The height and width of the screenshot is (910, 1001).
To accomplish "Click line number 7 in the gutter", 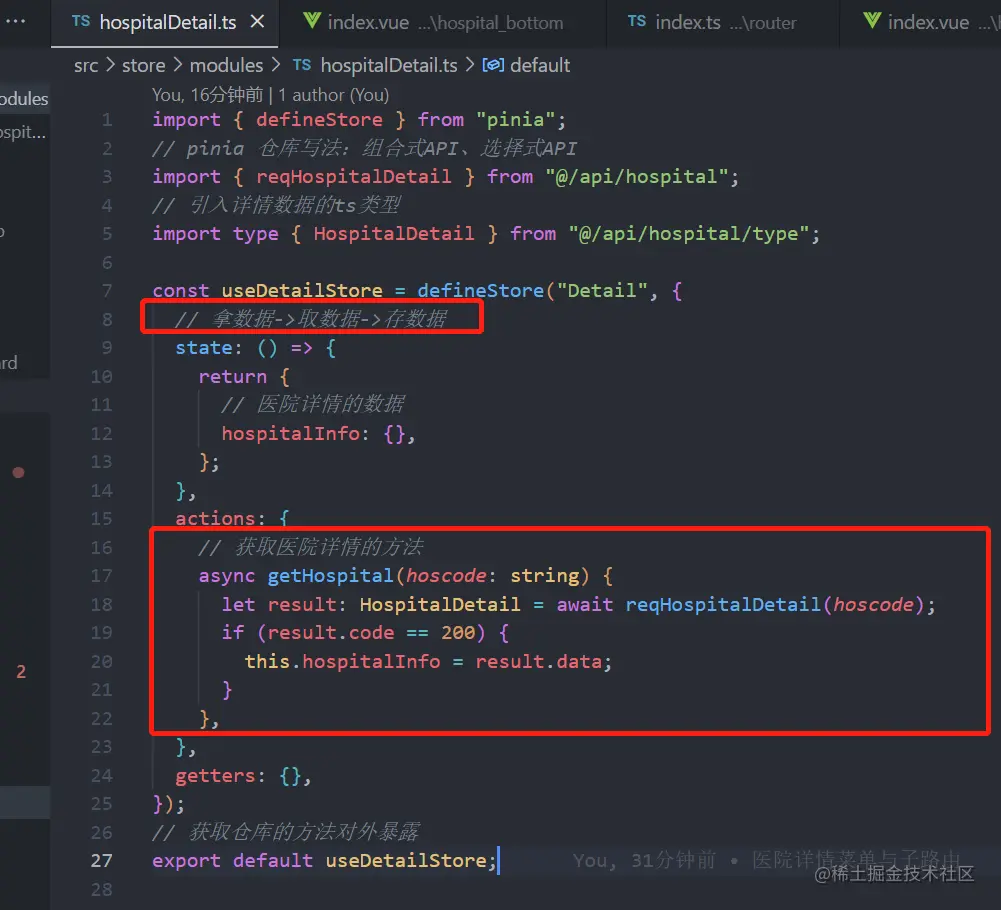I will [107, 291].
